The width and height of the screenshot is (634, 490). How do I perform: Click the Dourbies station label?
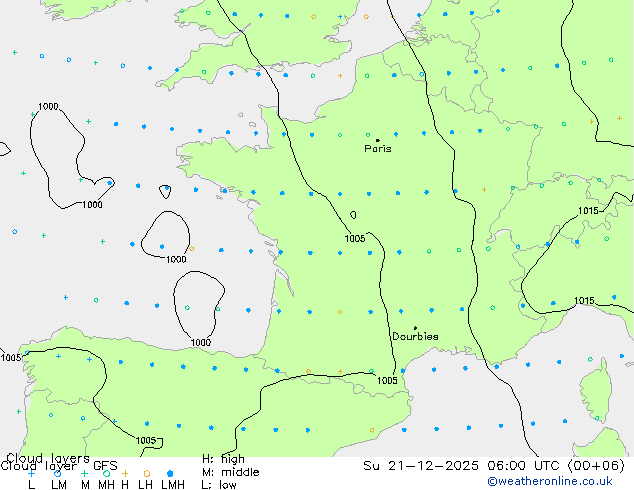tap(415, 336)
